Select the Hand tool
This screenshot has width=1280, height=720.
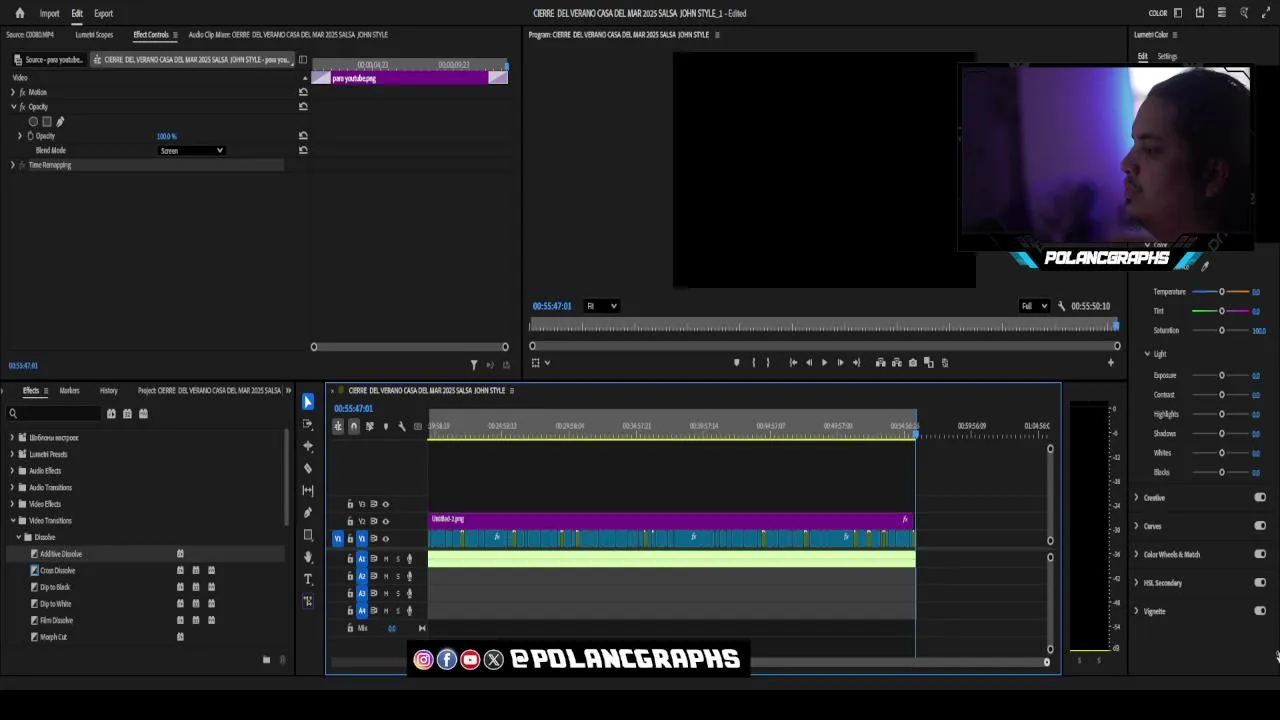point(307,557)
